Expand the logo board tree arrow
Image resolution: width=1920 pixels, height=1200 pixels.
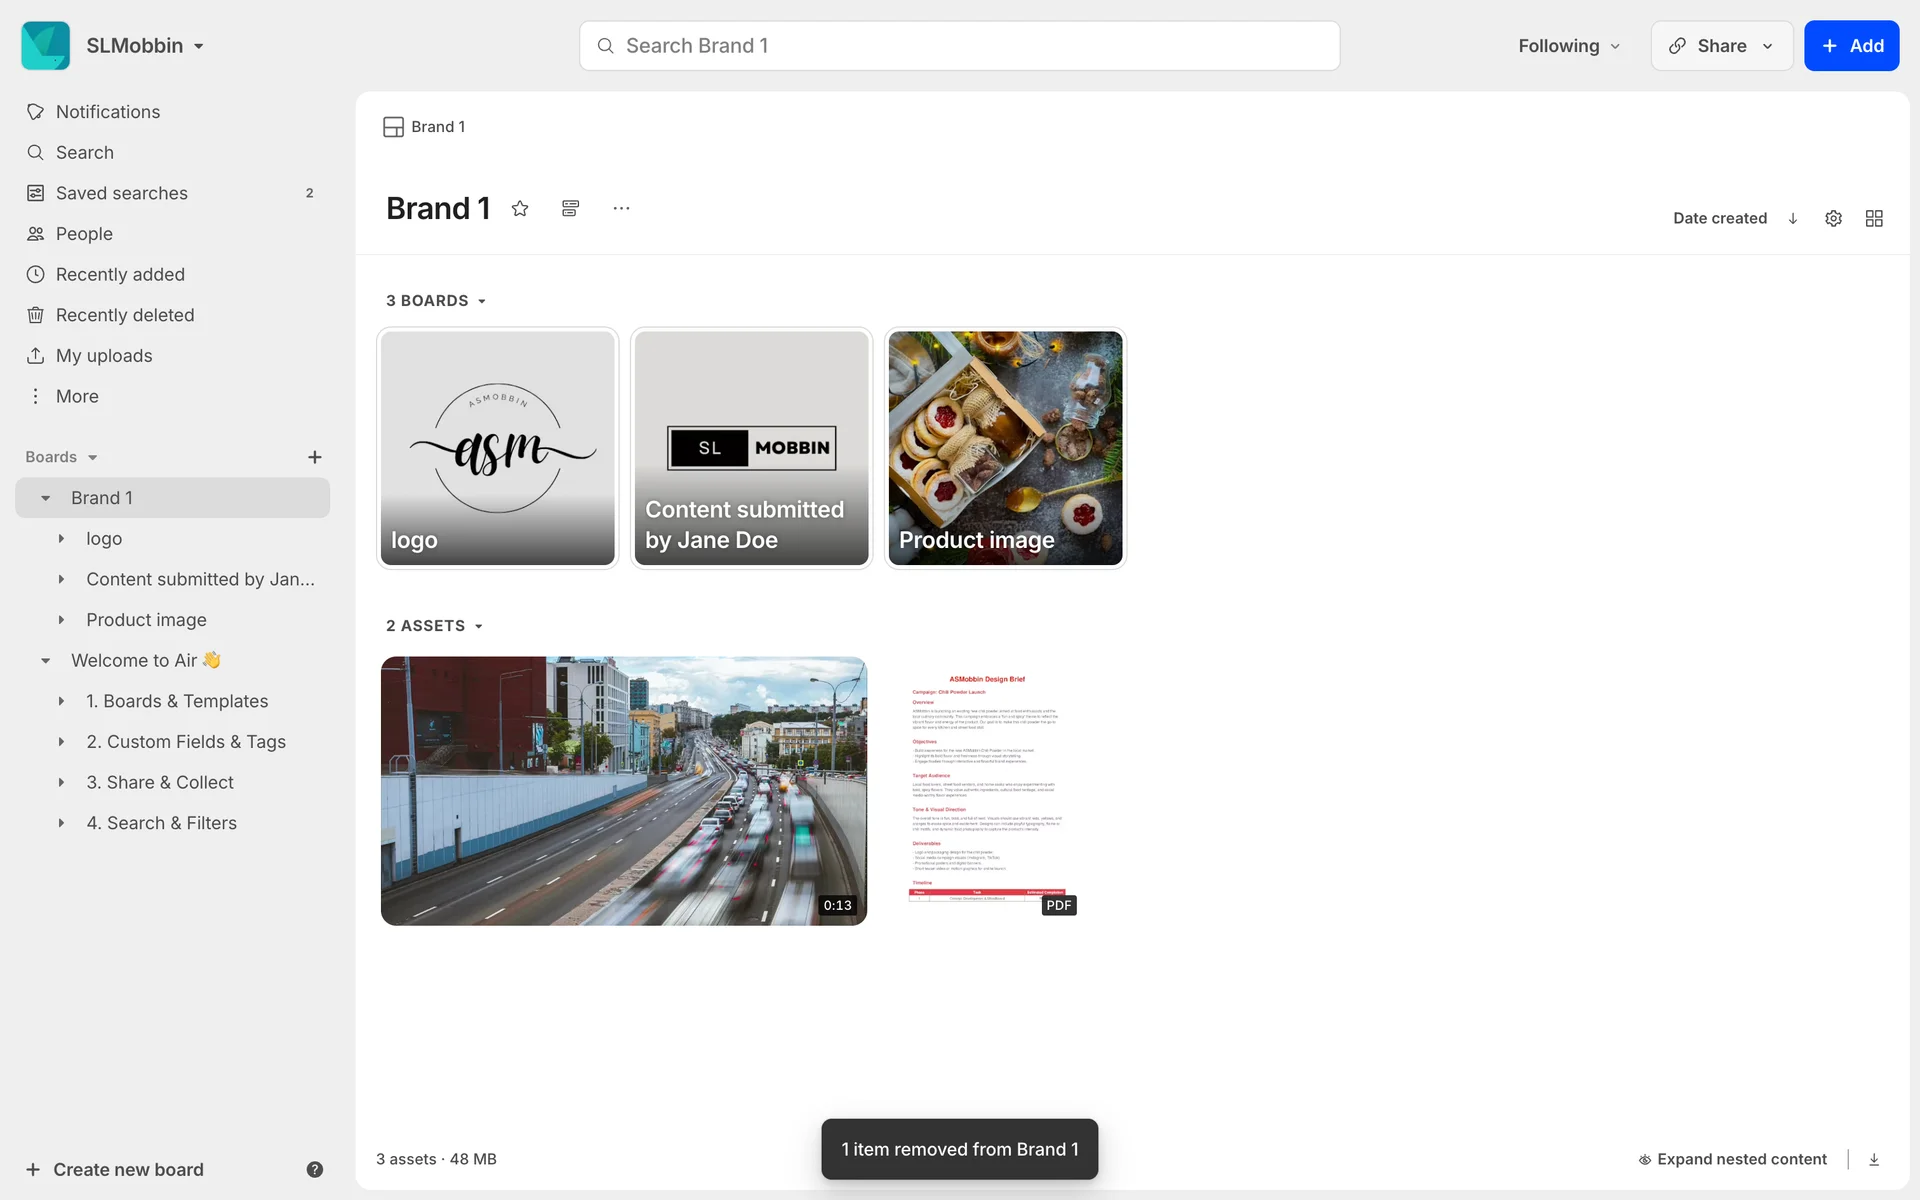(61, 539)
